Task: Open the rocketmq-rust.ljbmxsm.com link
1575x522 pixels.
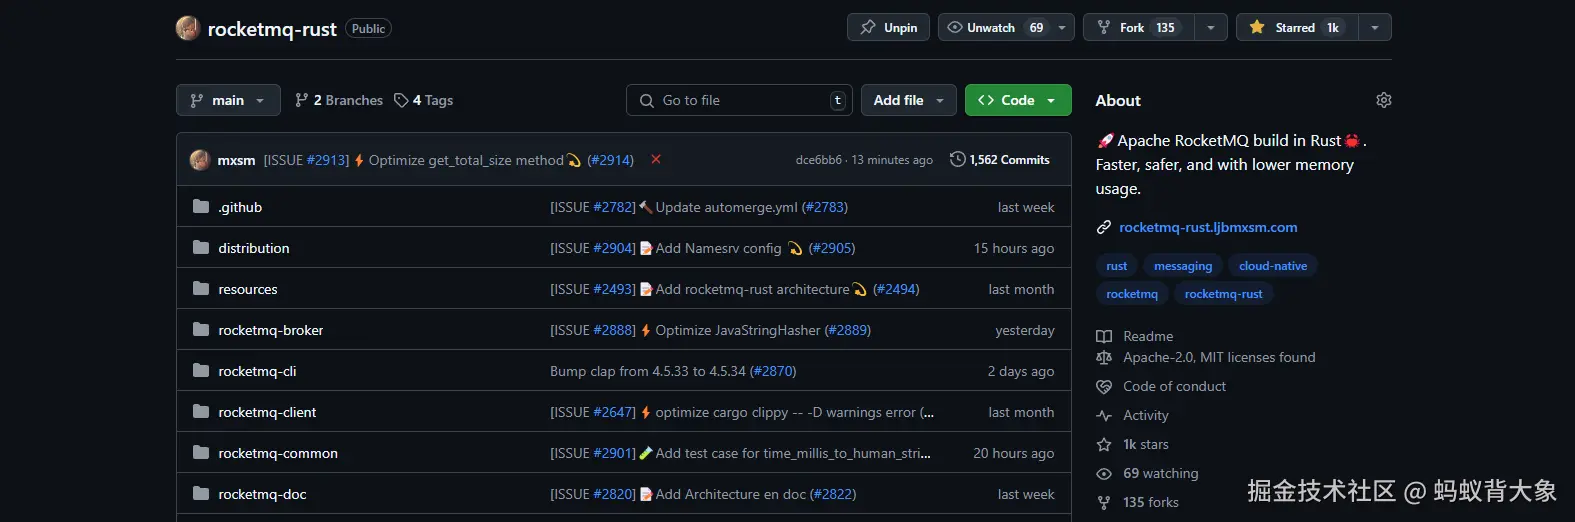Action: [x=1208, y=227]
